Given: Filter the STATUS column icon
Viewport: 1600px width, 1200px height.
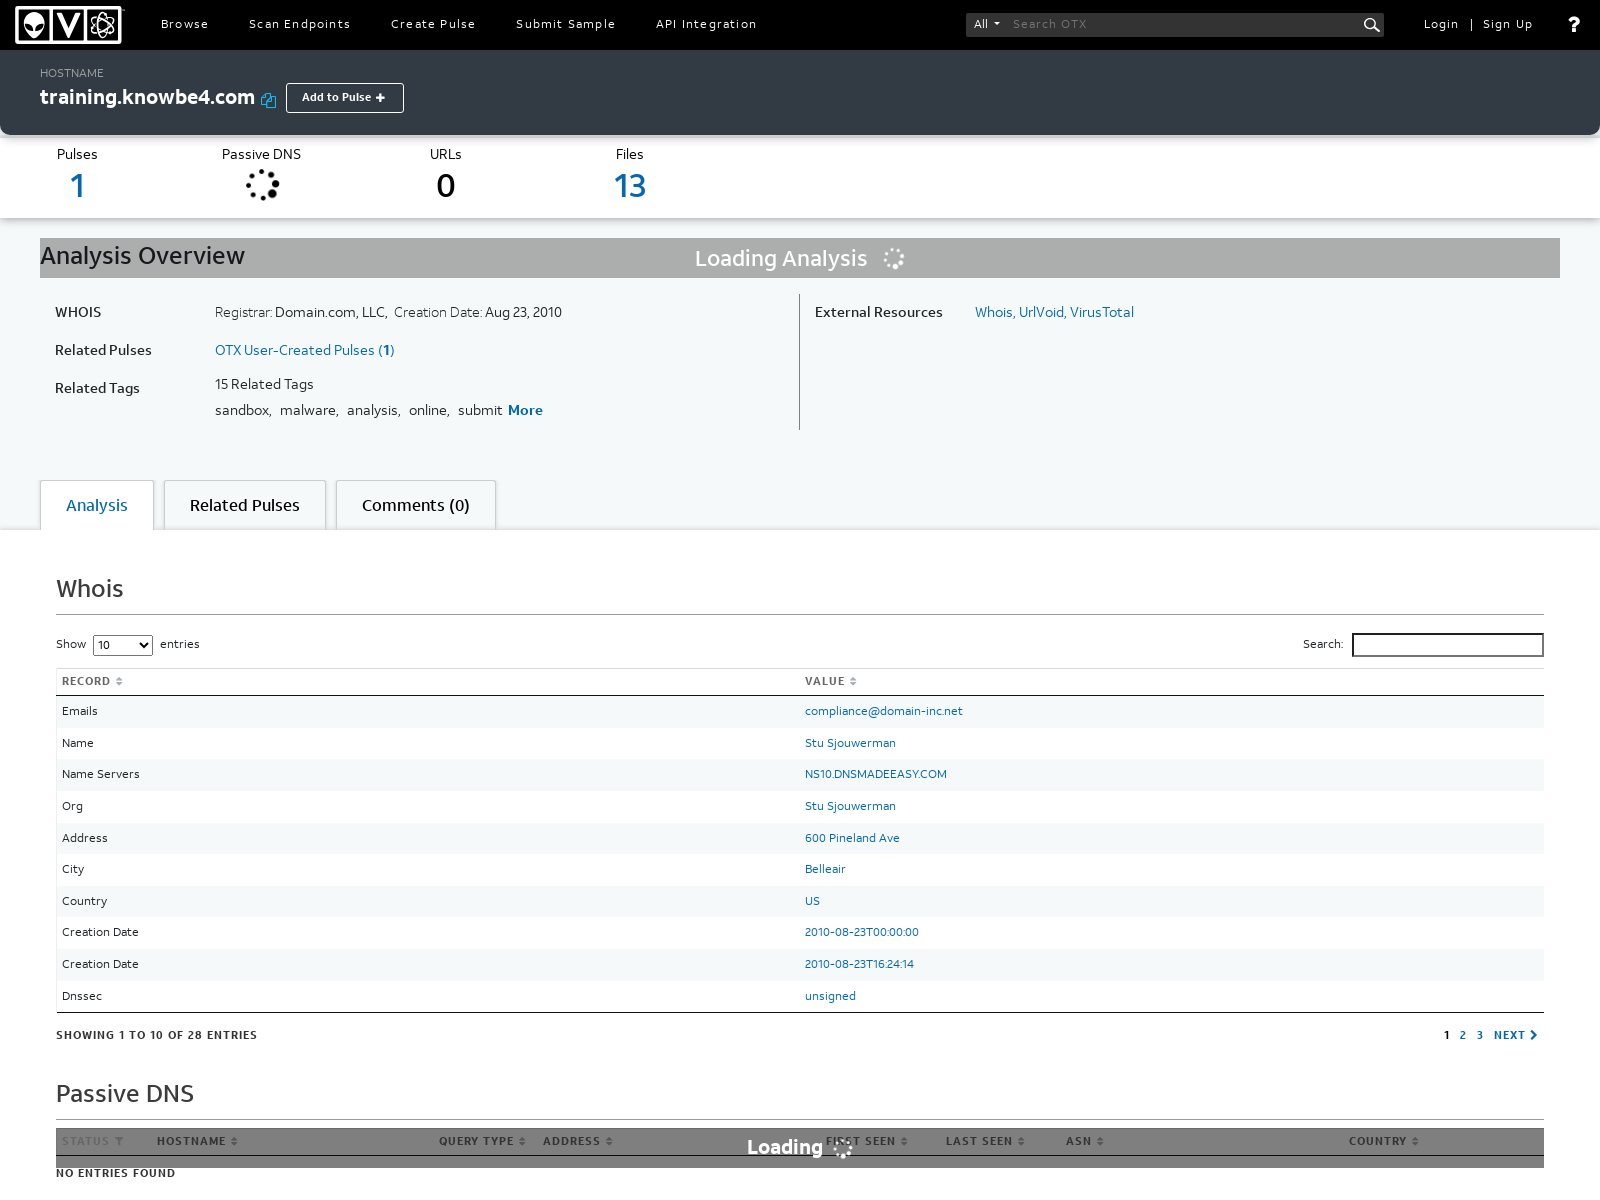Looking at the screenshot, I should tap(119, 1142).
